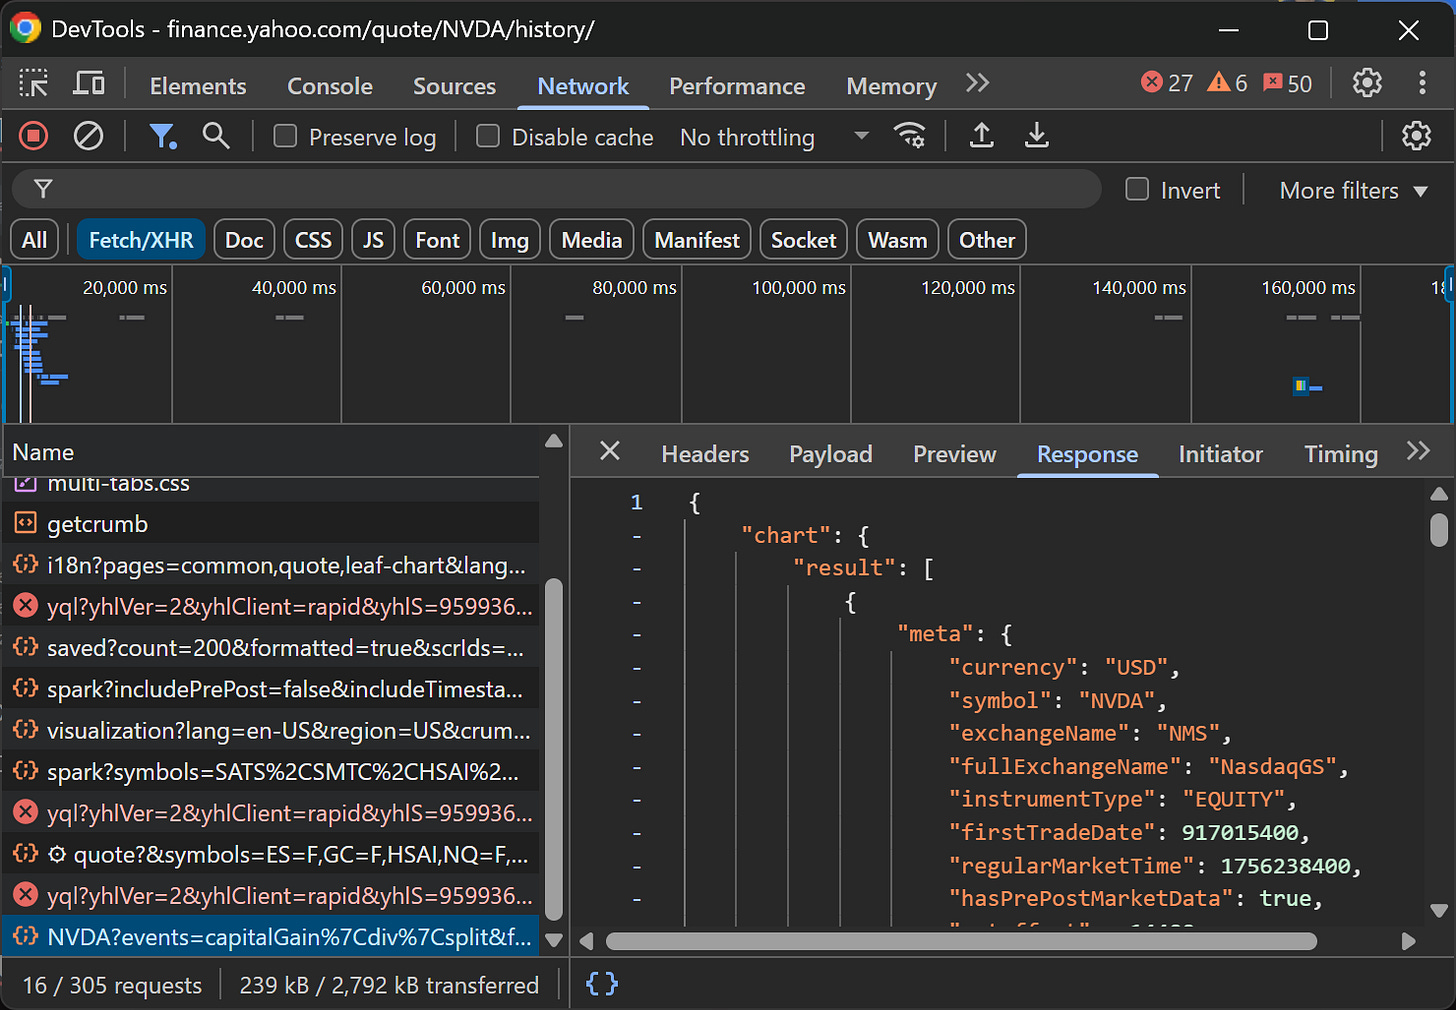The image size is (1456, 1010).
Task: Tick the Invert filter checkbox
Action: pos(1137,190)
